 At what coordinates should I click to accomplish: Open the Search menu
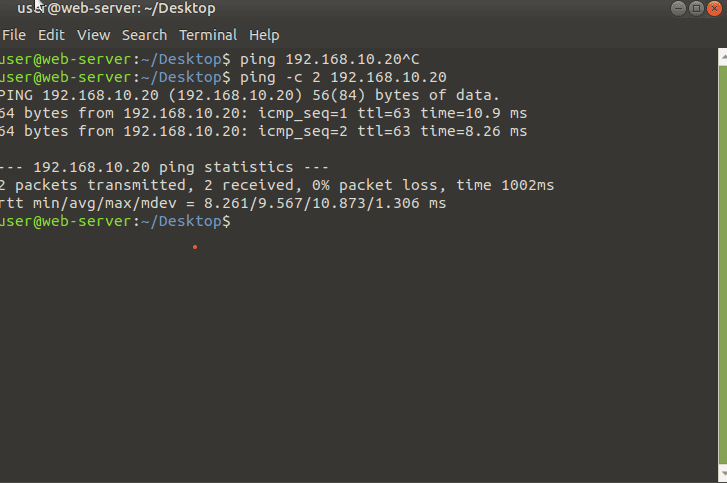[x=144, y=35]
